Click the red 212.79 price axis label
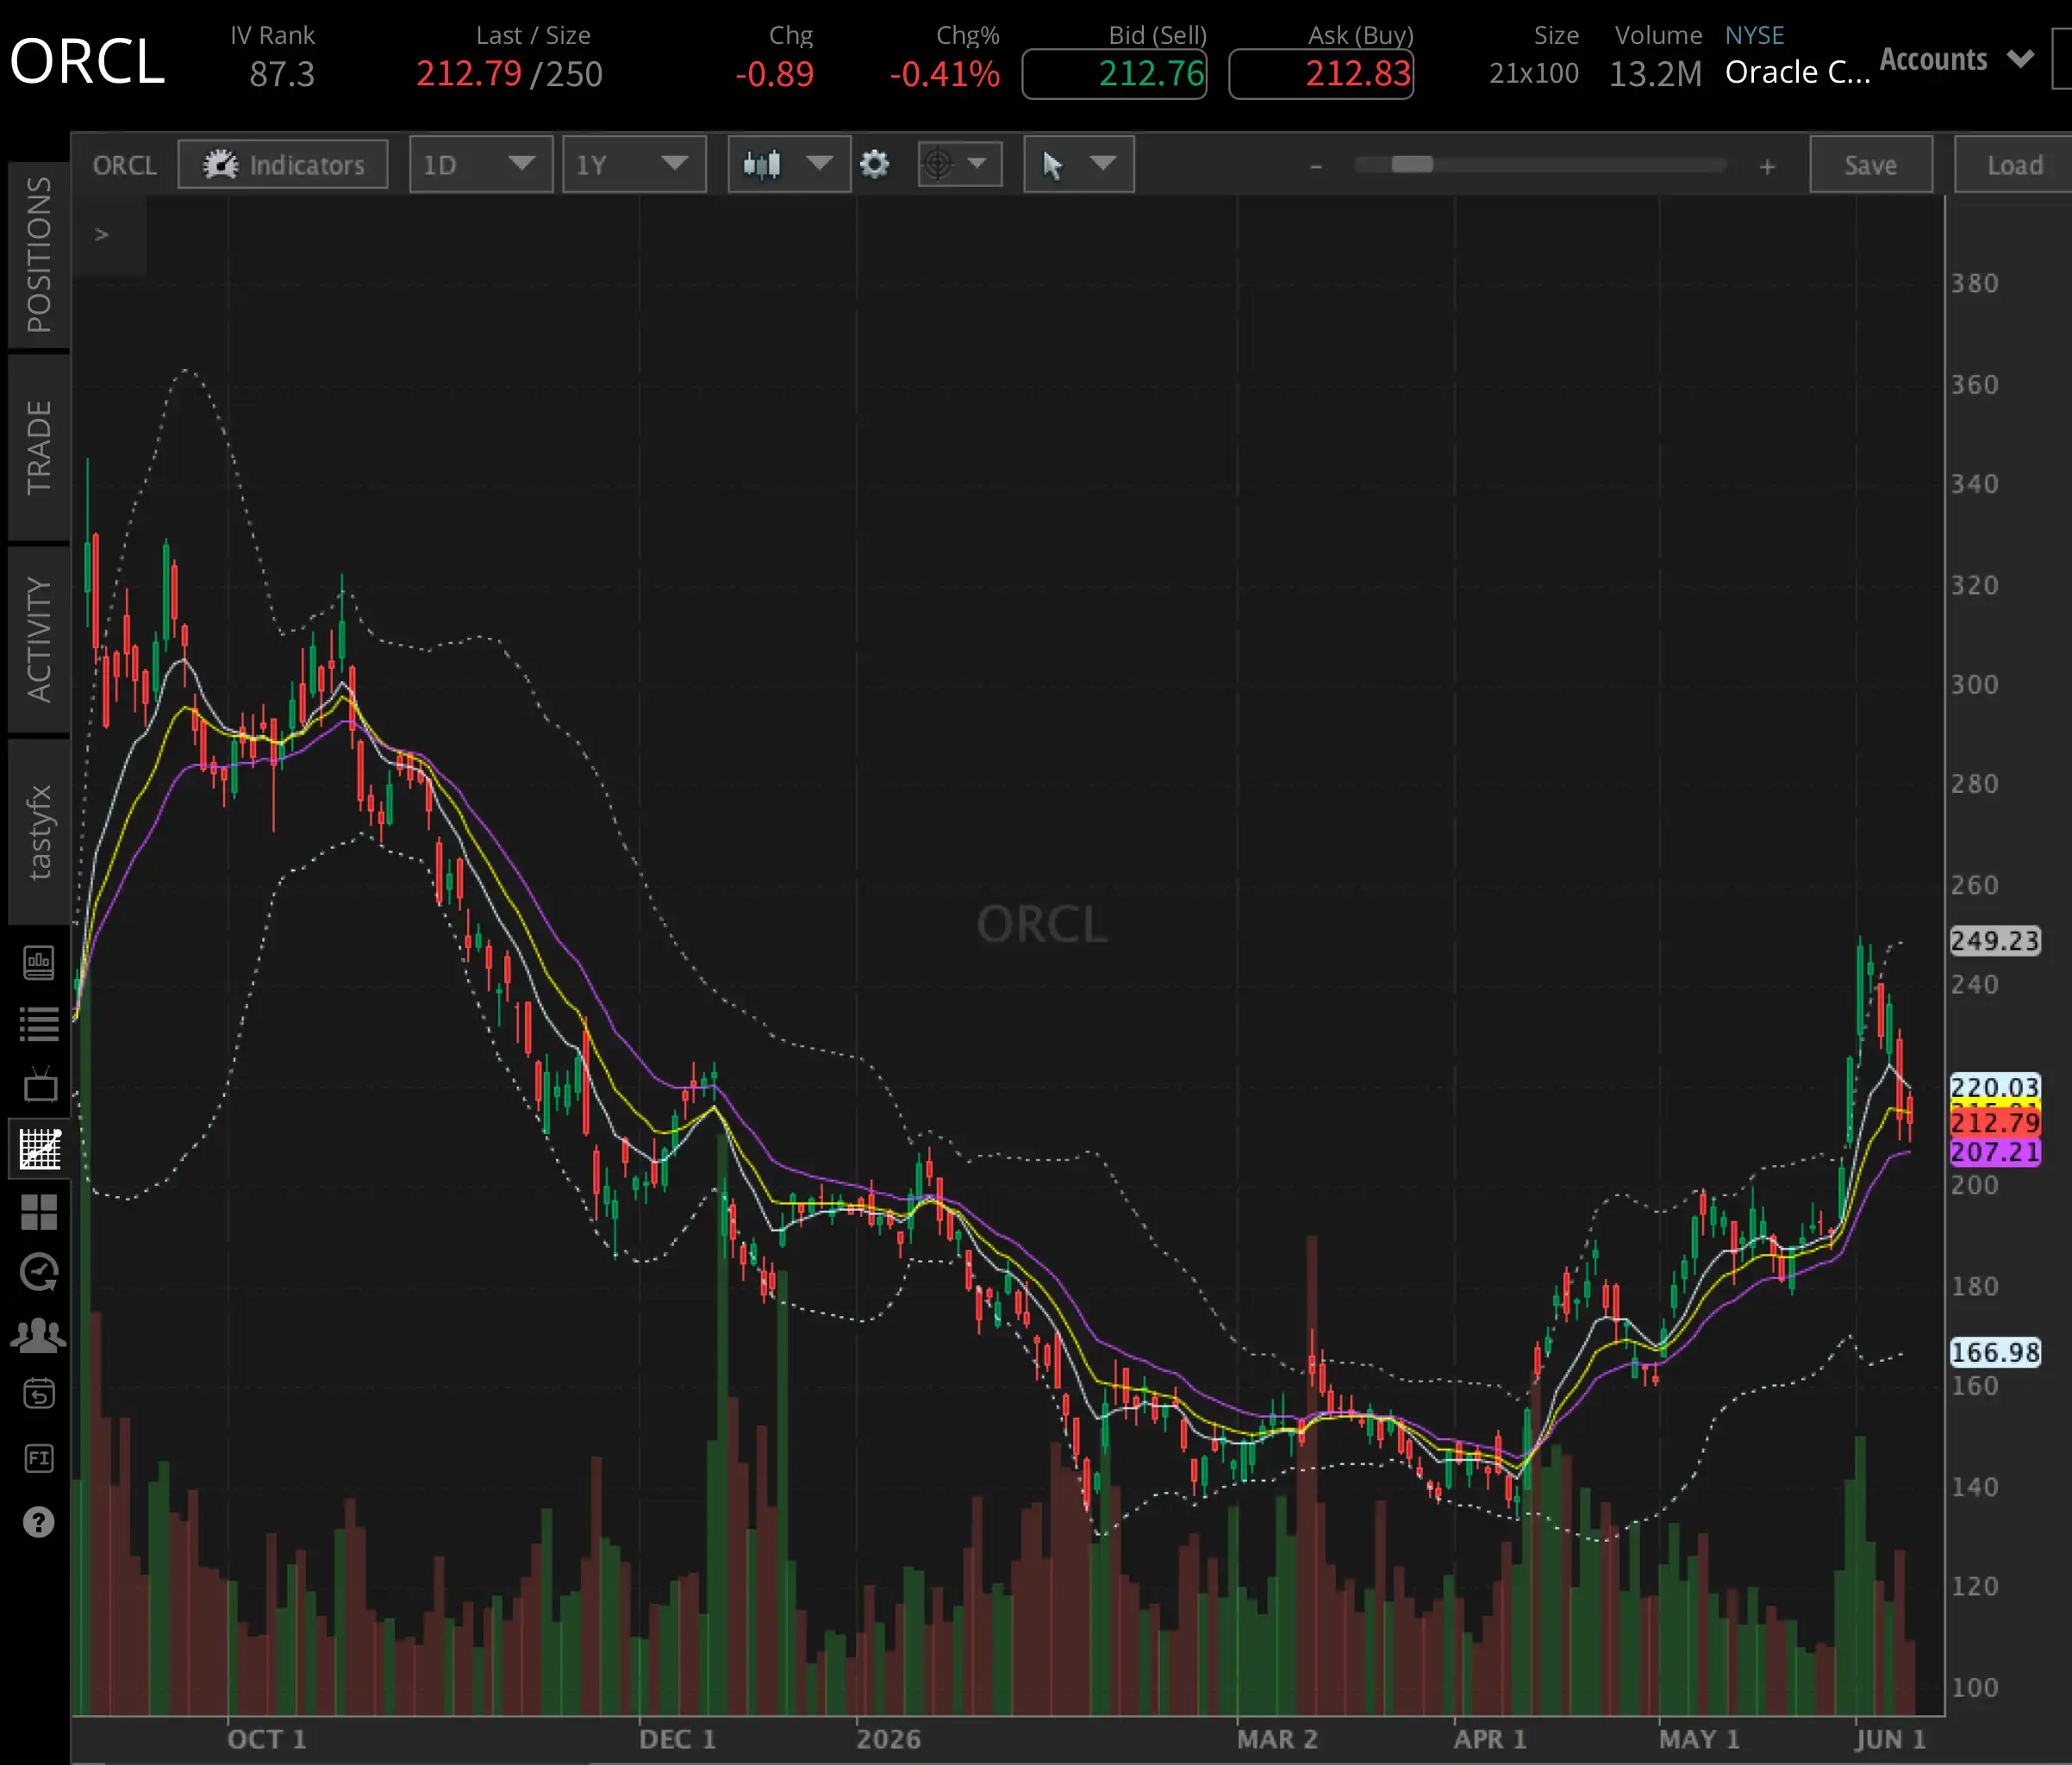Screen dimensions: 2072x1765 pyautogui.click(x=1995, y=1122)
